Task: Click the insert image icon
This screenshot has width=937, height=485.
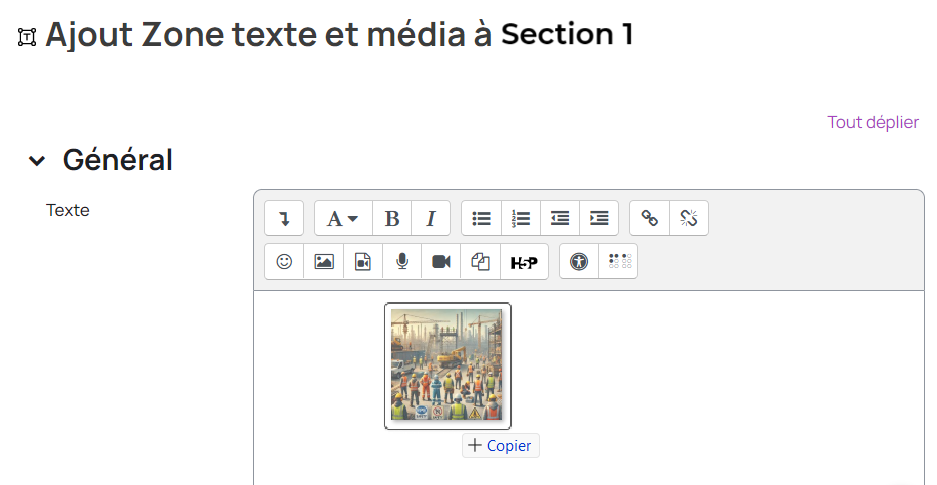Action: click(x=323, y=261)
